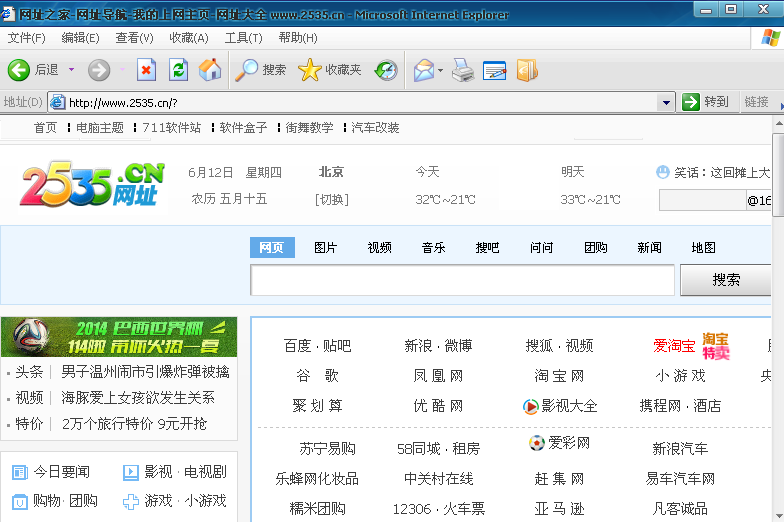
Task: Click the Forward arrow button
Action: click(x=99, y=70)
